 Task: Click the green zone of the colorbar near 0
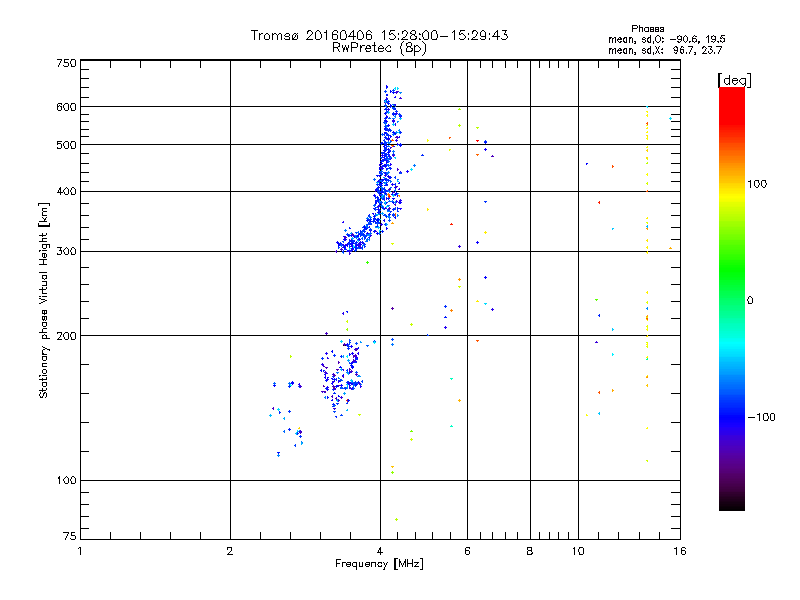[x=732, y=286]
